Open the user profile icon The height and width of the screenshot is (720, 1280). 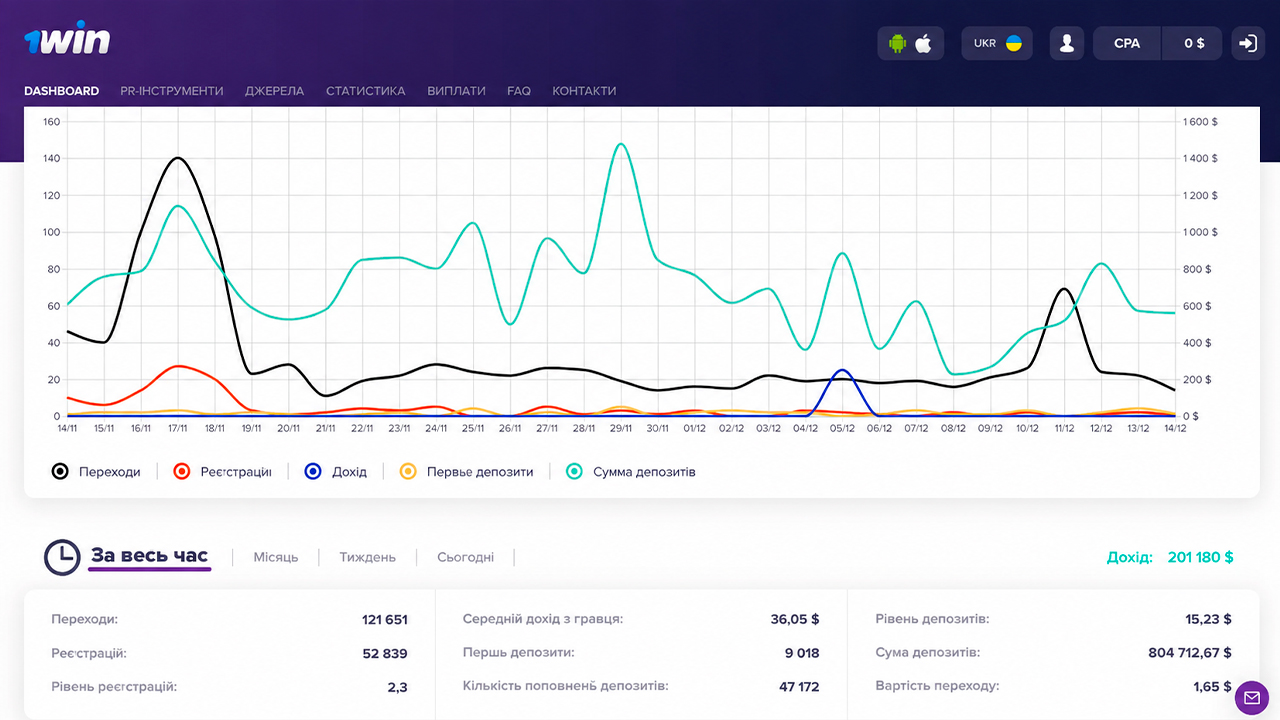click(1067, 43)
